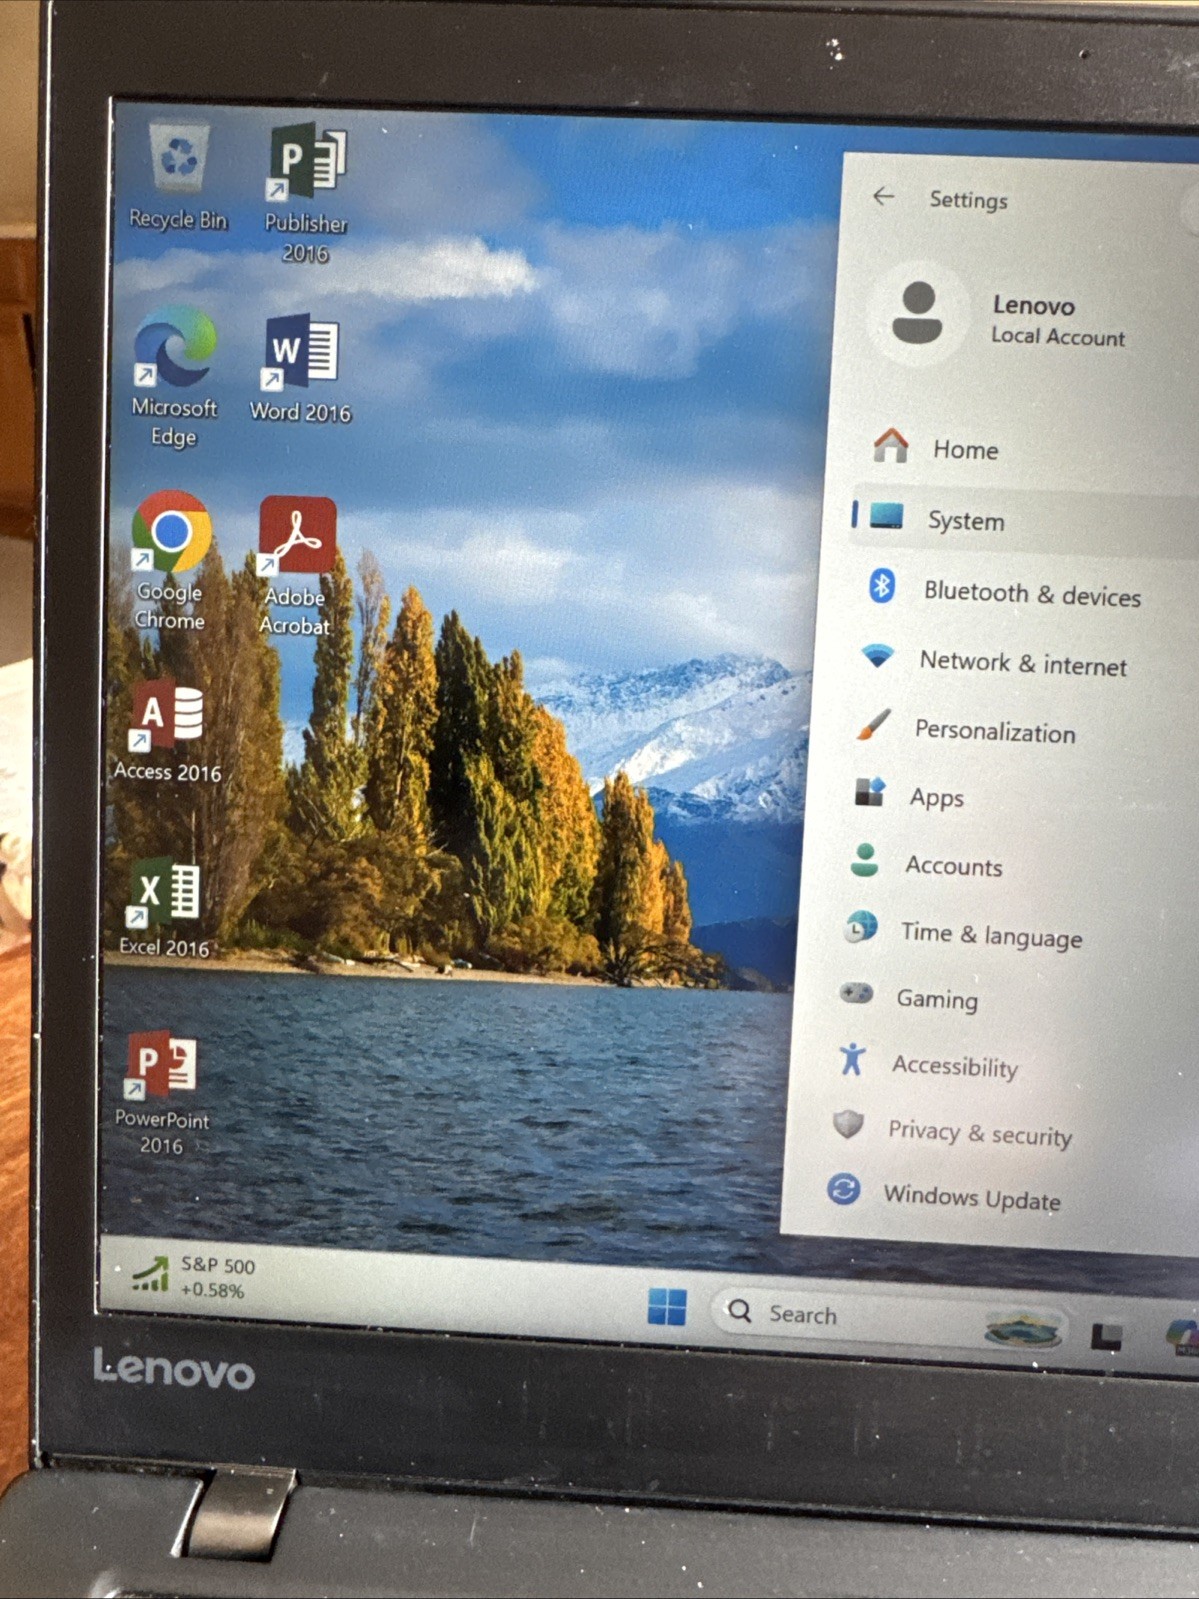
Task: Click the Windows Start button
Action: [667, 1306]
